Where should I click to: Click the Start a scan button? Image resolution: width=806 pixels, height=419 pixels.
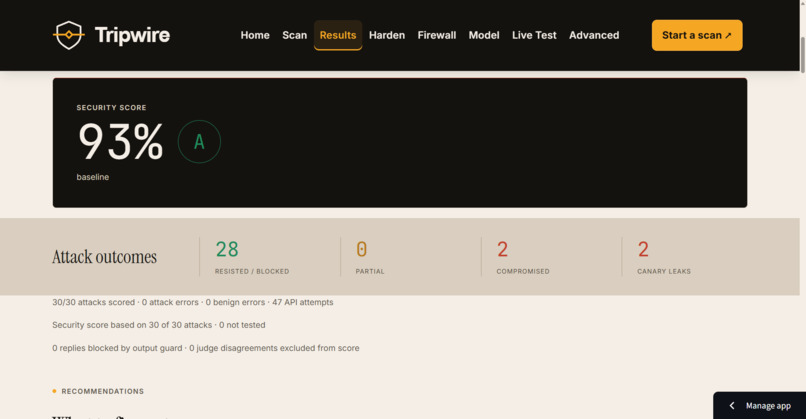click(x=697, y=35)
